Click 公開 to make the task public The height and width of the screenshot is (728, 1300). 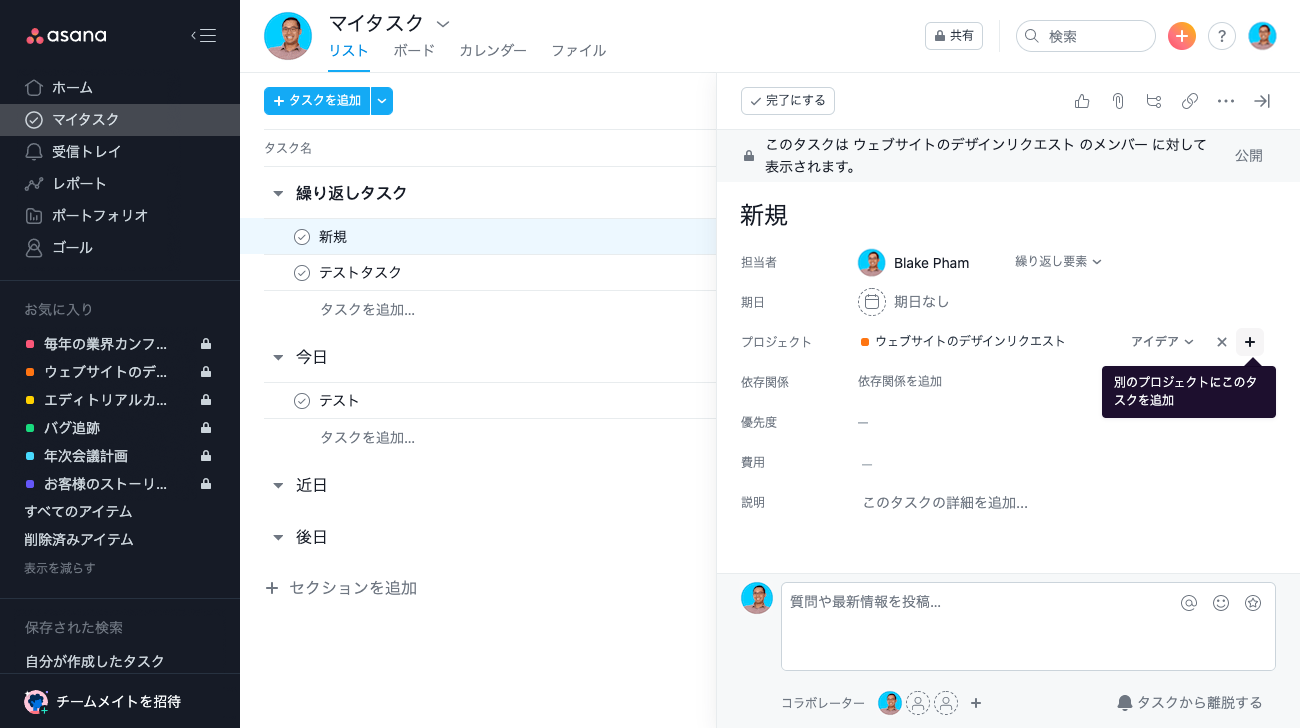pos(1249,156)
